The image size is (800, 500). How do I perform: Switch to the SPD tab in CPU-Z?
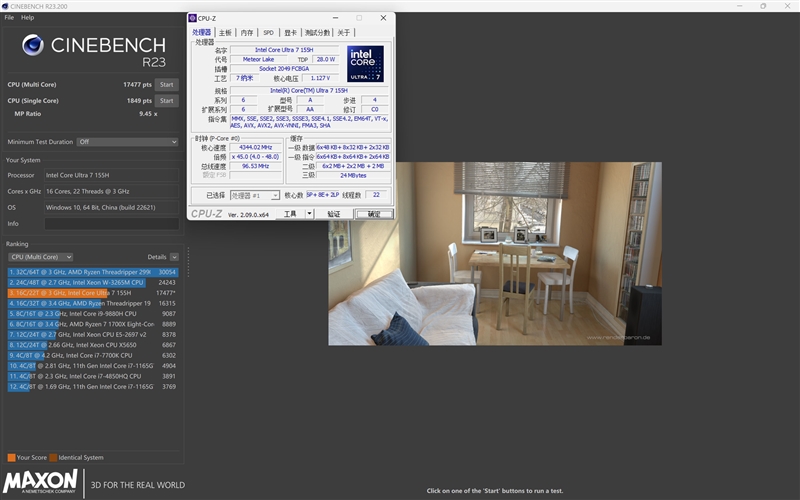[x=268, y=33]
